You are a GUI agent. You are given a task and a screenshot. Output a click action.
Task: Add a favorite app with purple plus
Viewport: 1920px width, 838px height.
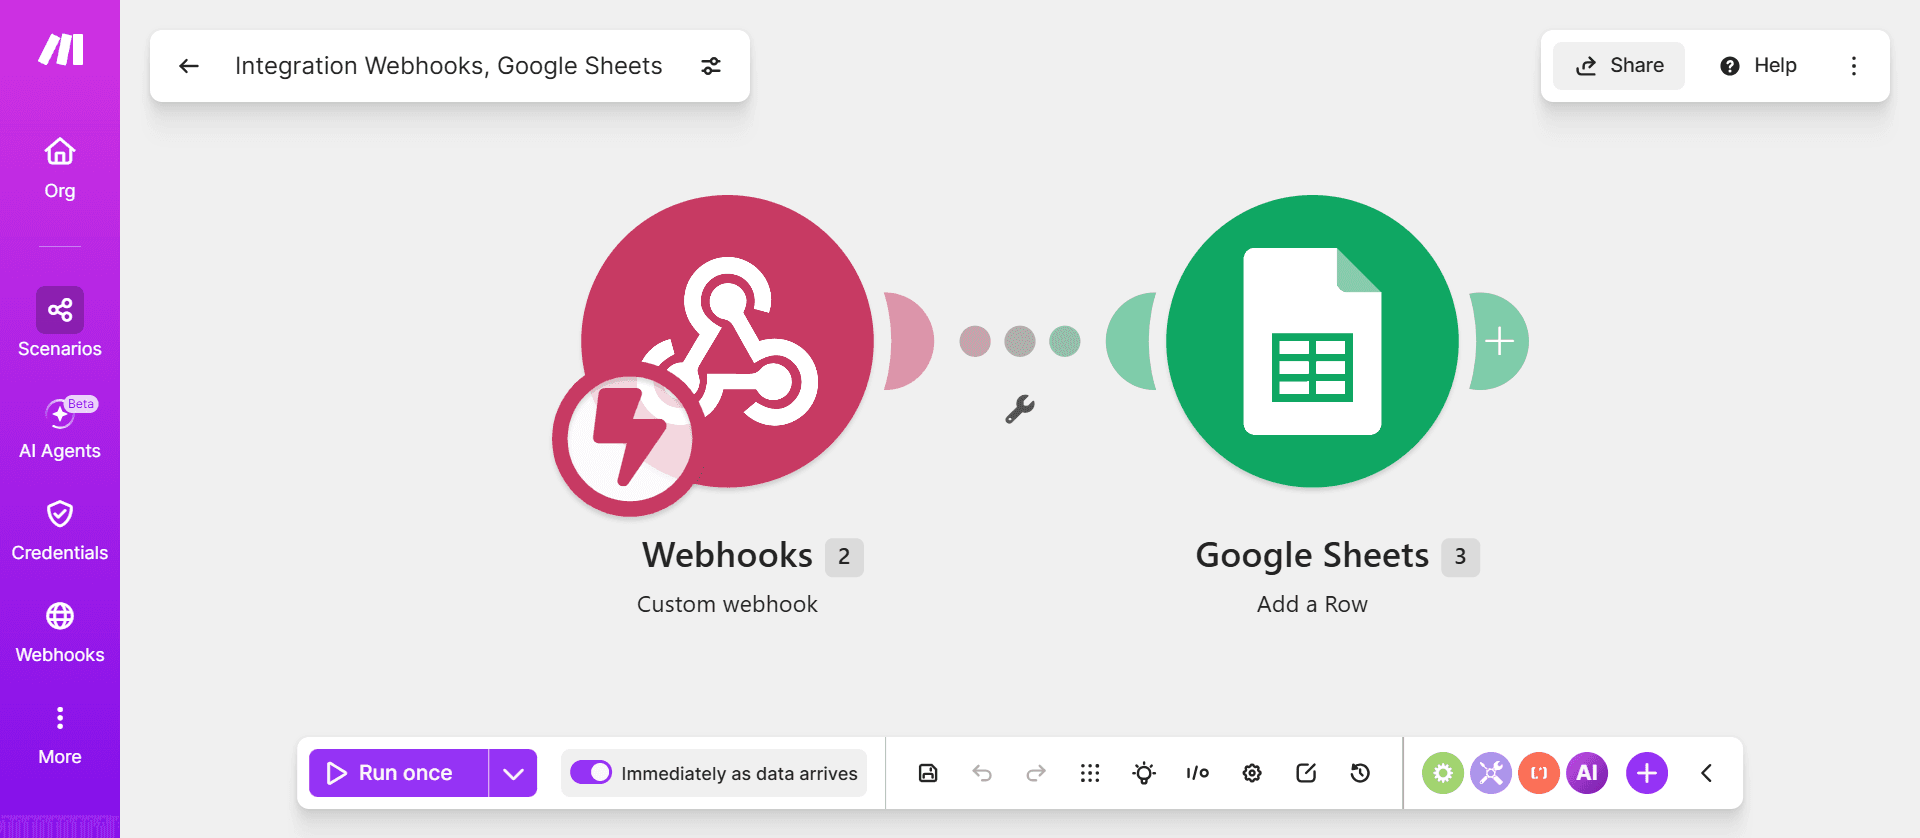(1647, 773)
